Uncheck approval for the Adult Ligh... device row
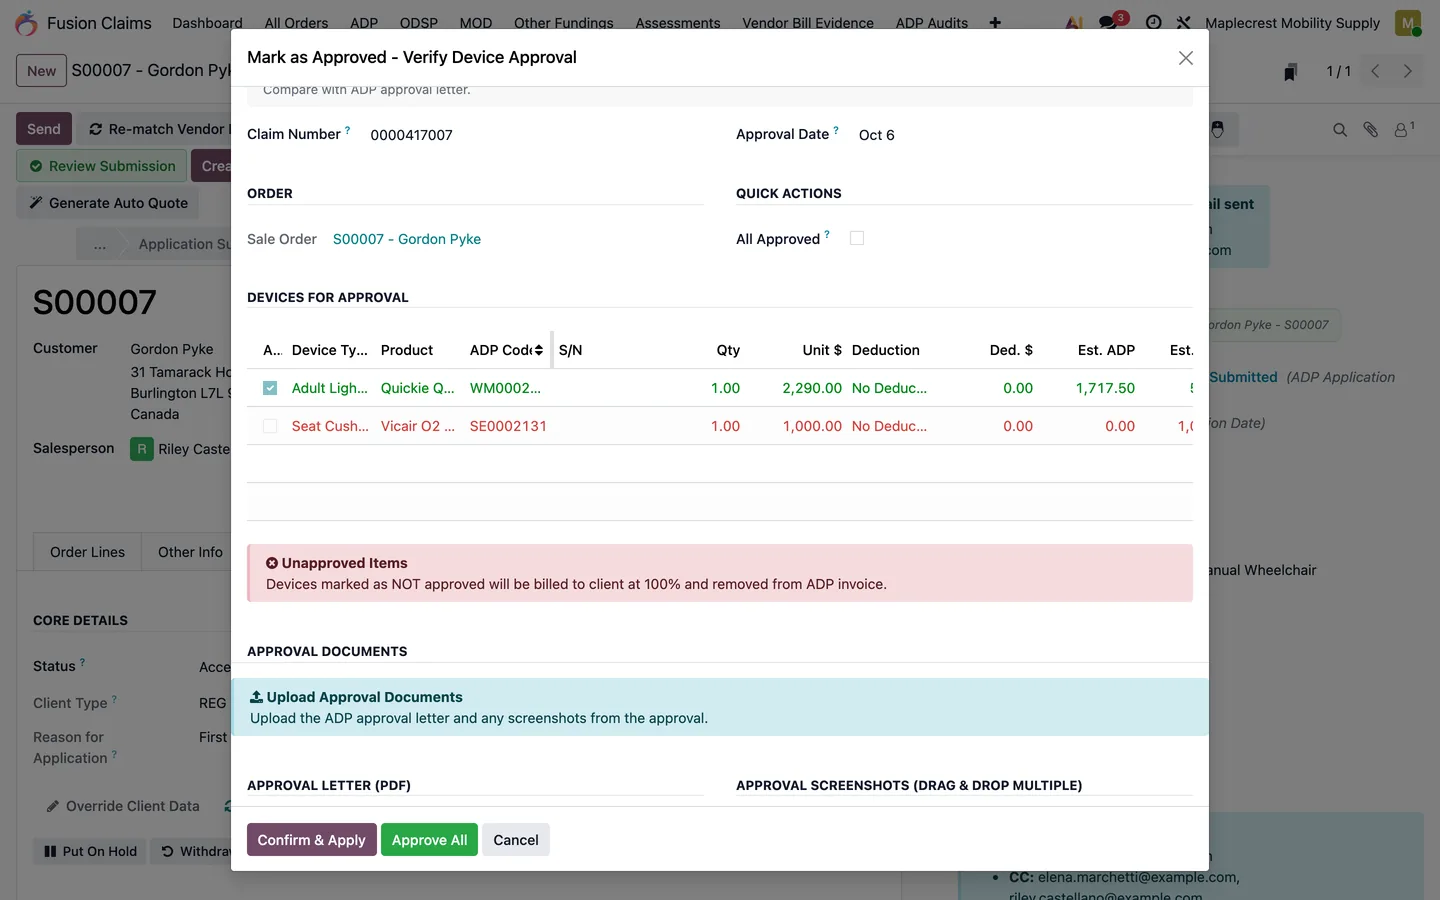 coord(270,388)
